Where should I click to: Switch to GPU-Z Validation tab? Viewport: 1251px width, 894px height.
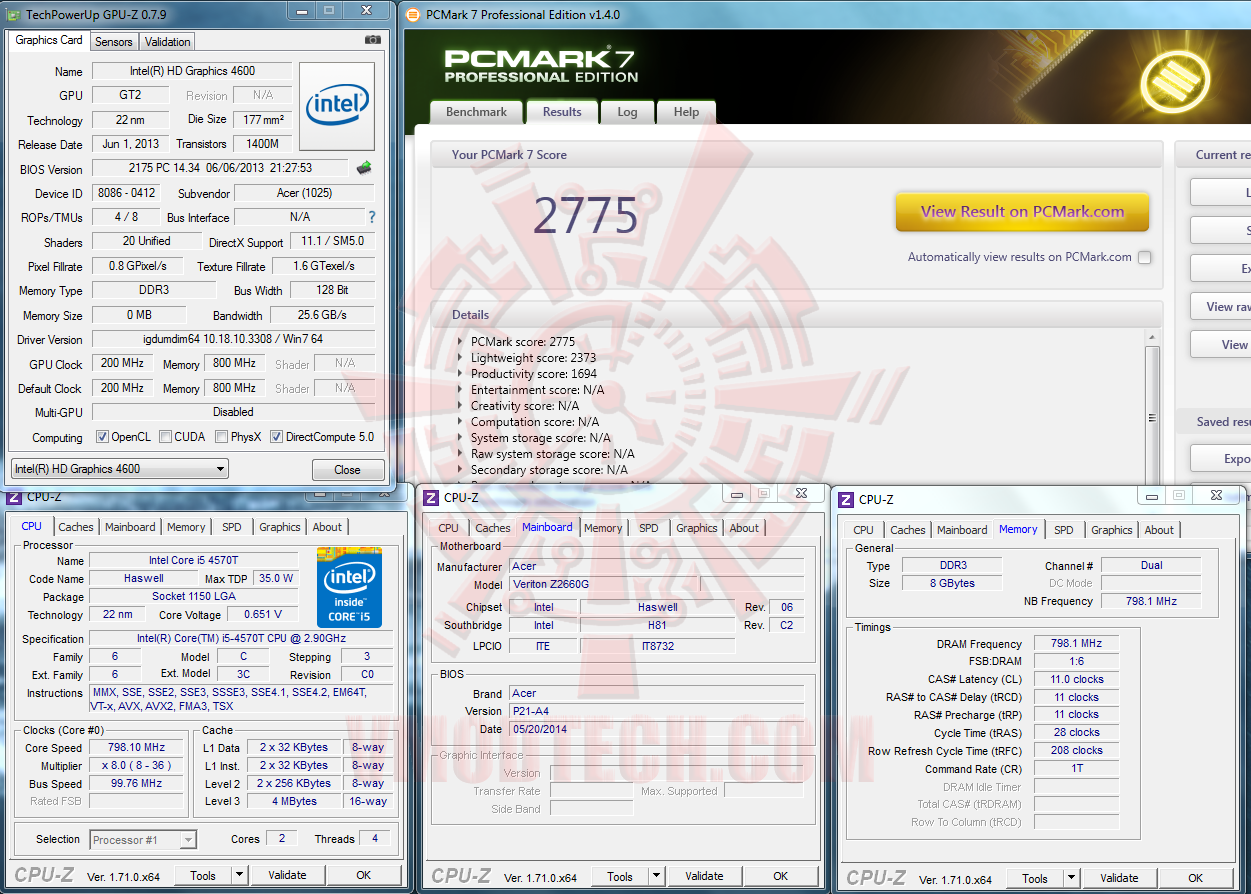(167, 42)
